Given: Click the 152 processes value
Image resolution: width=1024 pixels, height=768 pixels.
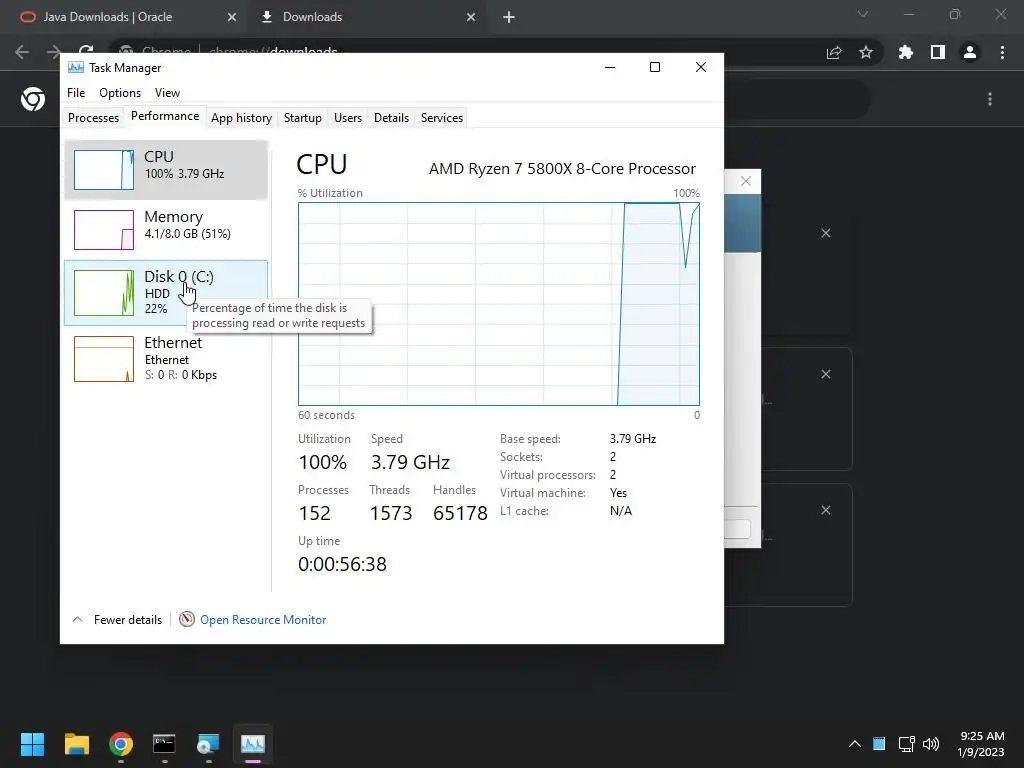Looking at the screenshot, I should click(315, 513).
